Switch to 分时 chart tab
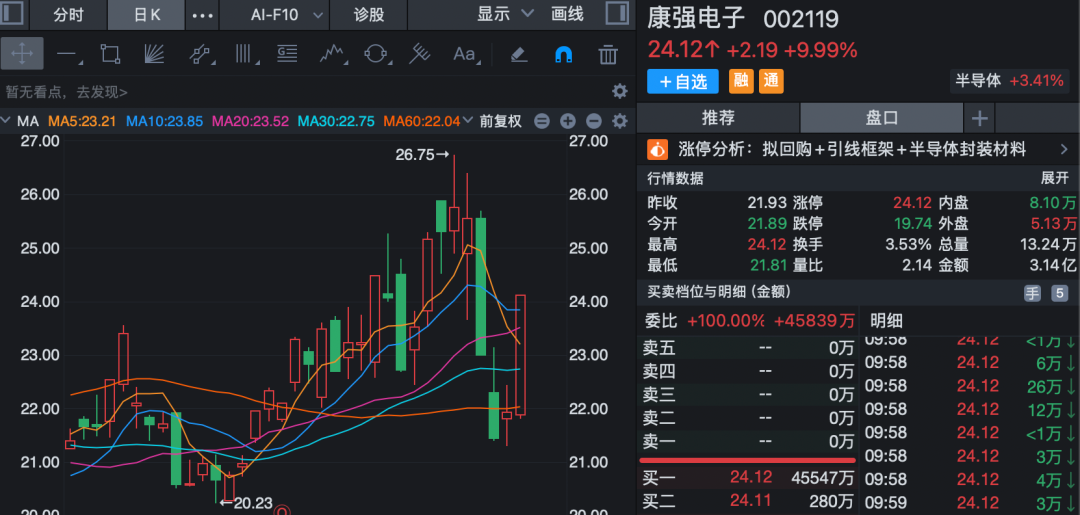This screenshot has height=515, width=1080. tap(68, 15)
